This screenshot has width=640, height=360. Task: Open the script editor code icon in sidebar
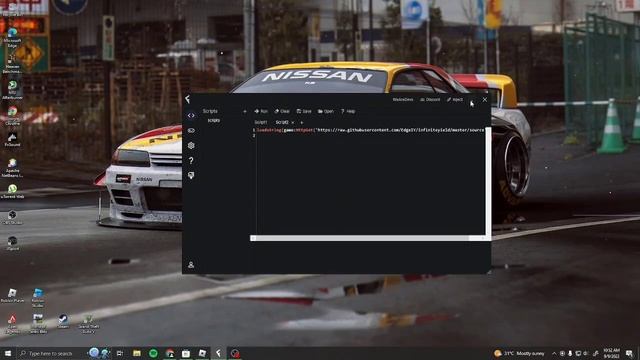191,116
